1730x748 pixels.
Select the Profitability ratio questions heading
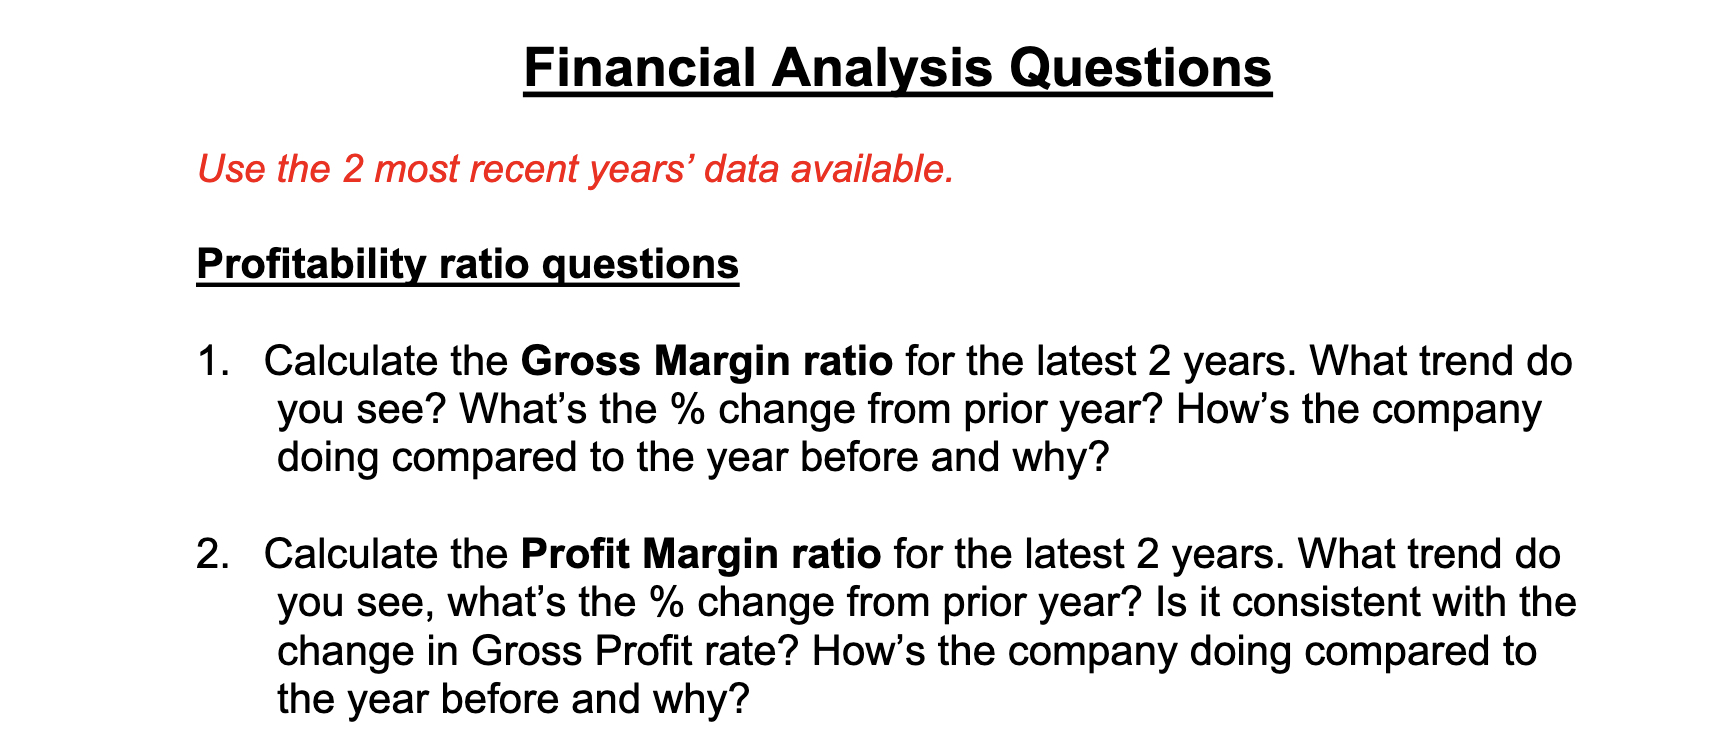(x=467, y=264)
